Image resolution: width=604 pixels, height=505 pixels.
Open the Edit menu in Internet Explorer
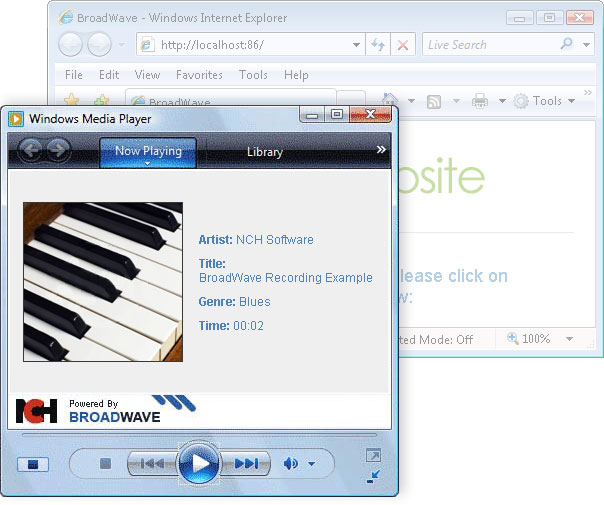tap(109, 75)
